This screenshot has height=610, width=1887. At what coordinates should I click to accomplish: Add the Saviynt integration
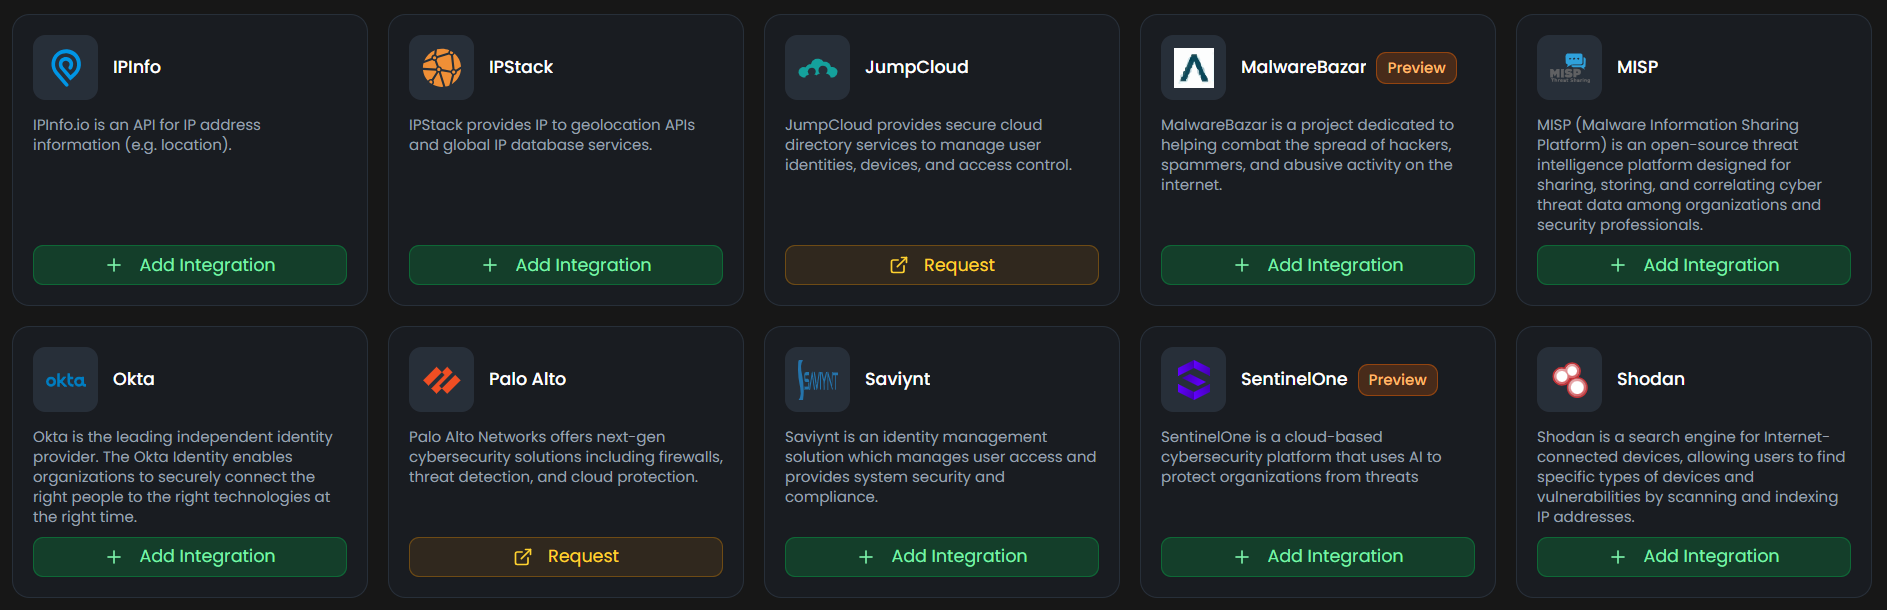[942, 557]
